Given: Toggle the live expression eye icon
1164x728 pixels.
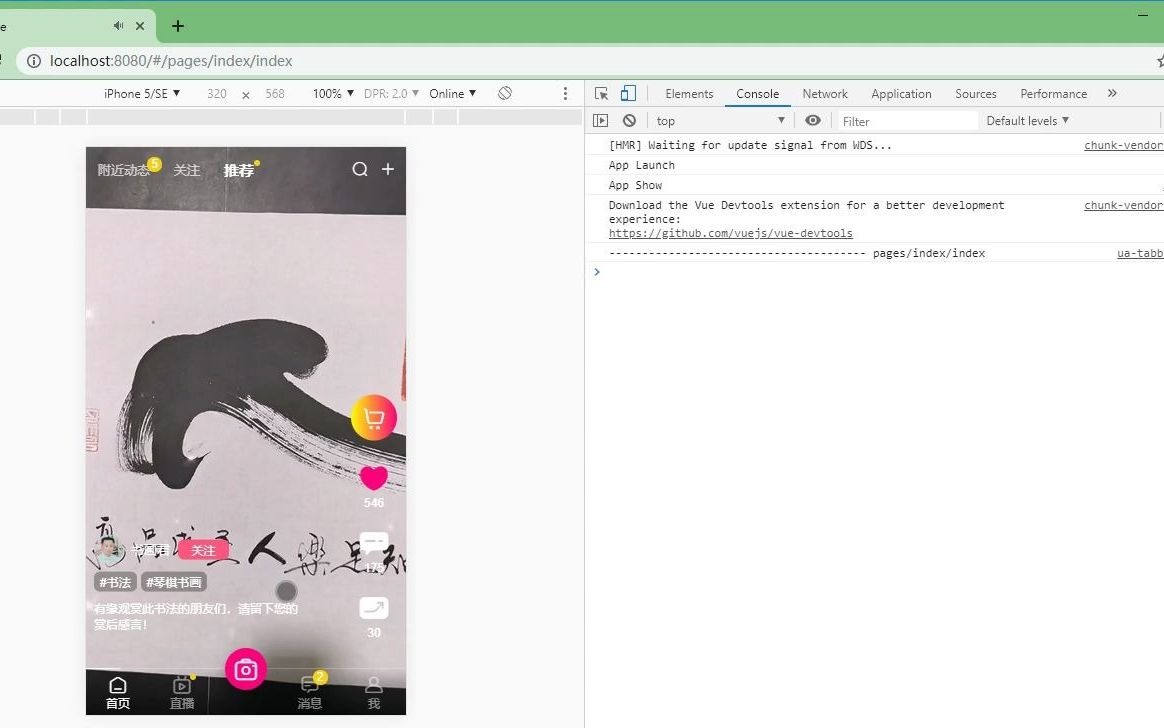Looking at the screenshot, I should click(813, 120).
